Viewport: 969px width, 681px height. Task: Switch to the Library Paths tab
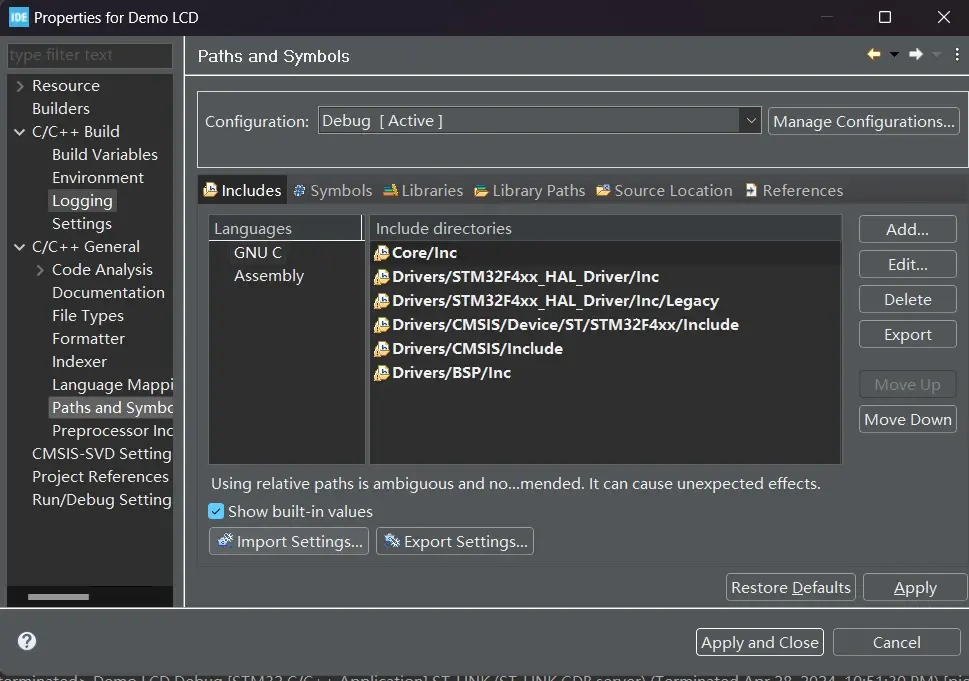pos(529,190)
